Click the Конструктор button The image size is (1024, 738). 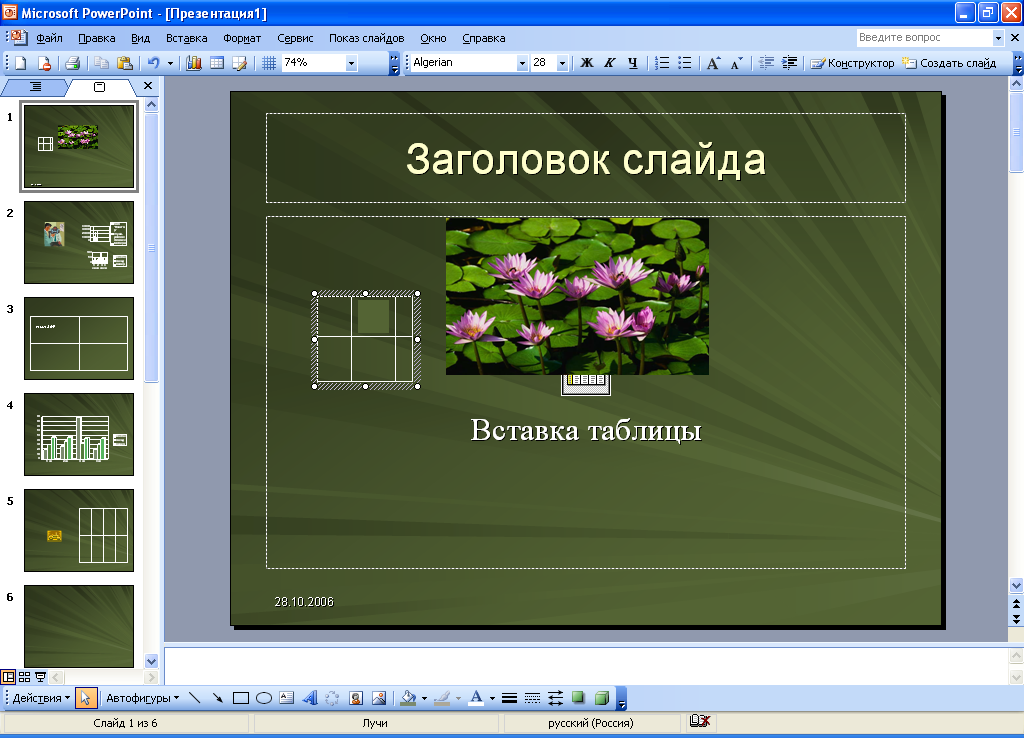click(852, 63)
